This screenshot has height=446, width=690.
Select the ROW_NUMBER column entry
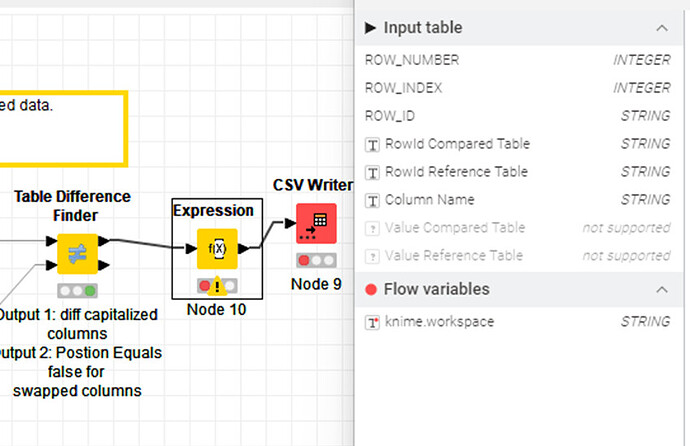pyautogui.click(x=412, y=60)
